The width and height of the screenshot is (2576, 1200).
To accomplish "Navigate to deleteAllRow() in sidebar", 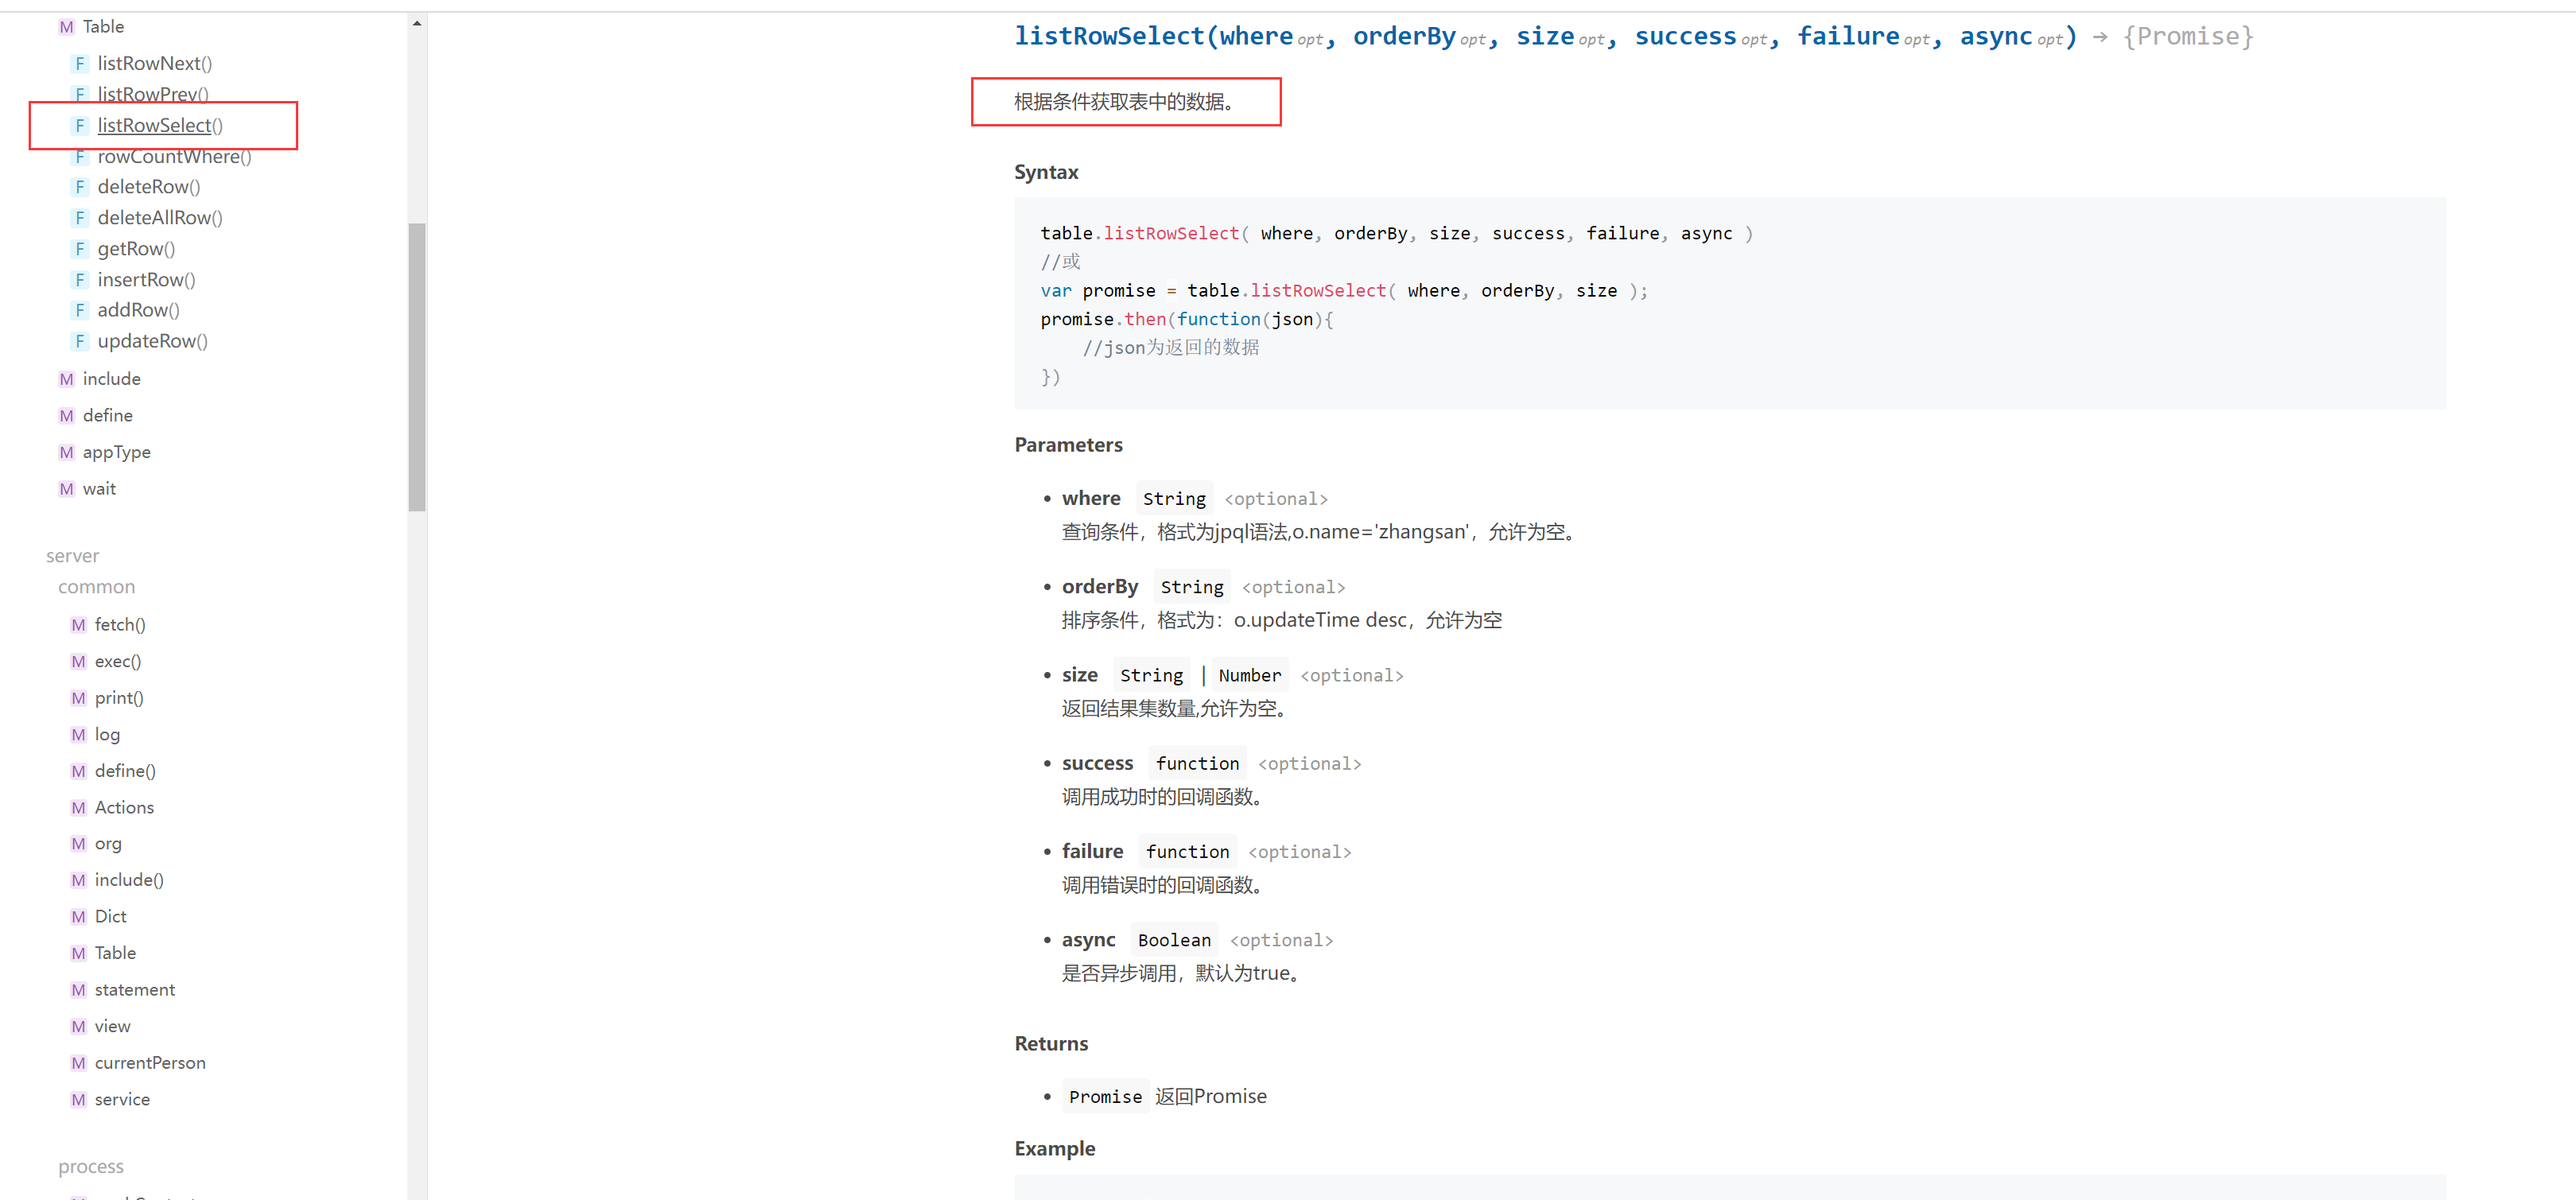I will 159,218.
